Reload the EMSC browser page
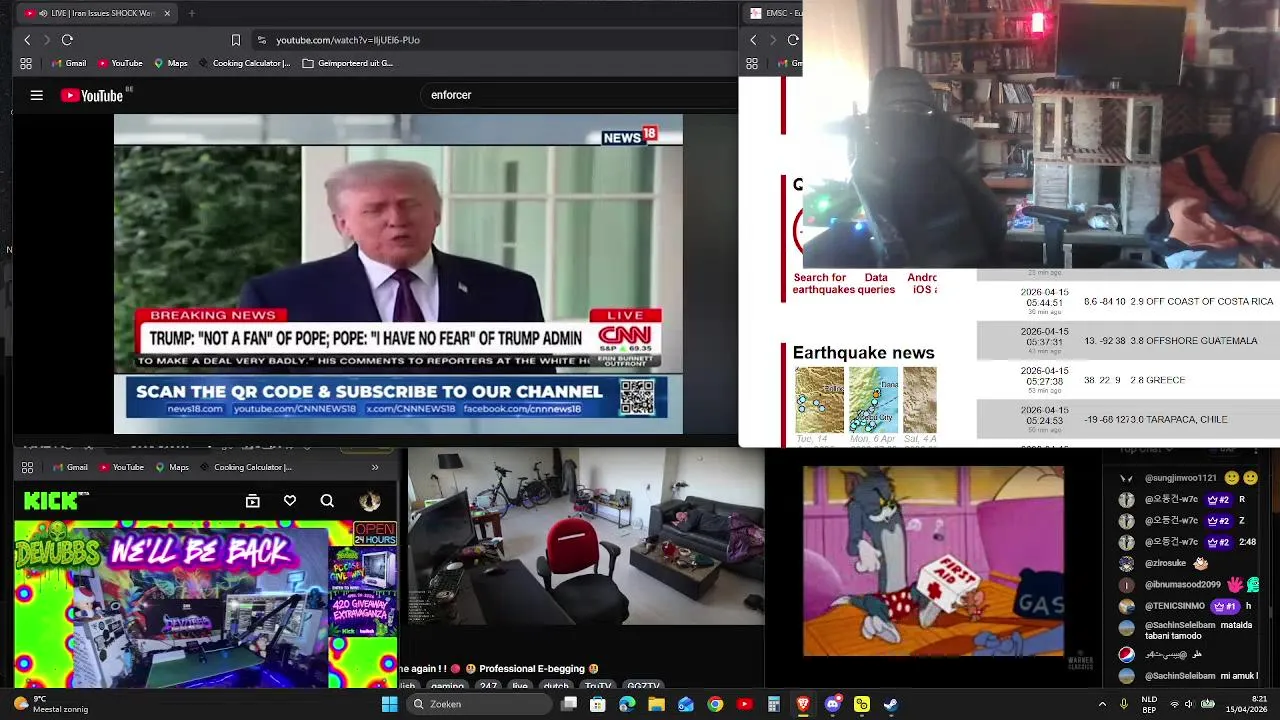The width and height of the screenshot is (1280, 720). pos(793,40)
